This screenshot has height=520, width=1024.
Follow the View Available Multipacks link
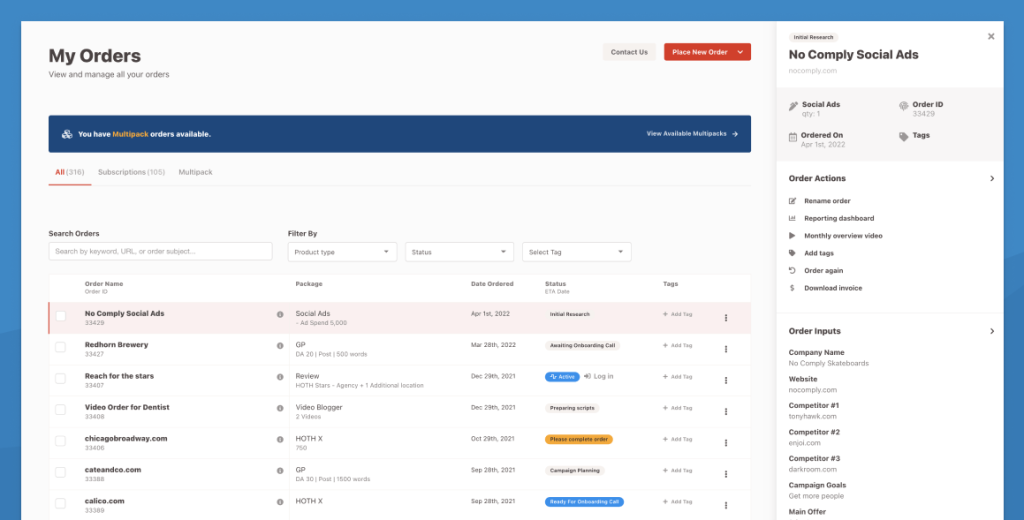(x=692, y=133)
